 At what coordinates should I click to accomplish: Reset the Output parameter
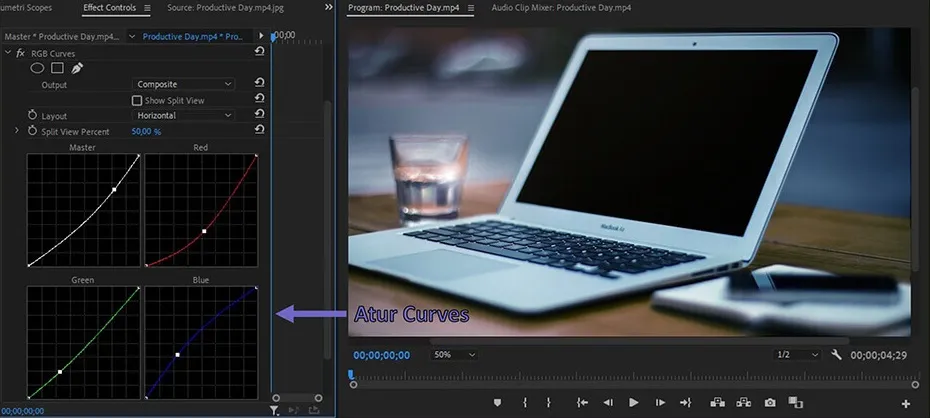(x=259, y=82)
